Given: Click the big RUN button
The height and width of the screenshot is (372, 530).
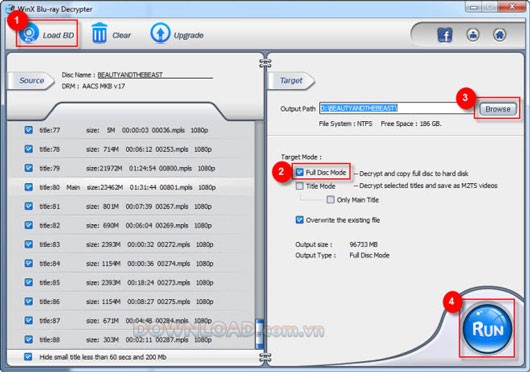Looking at the screenshot, I should point(487,328).
